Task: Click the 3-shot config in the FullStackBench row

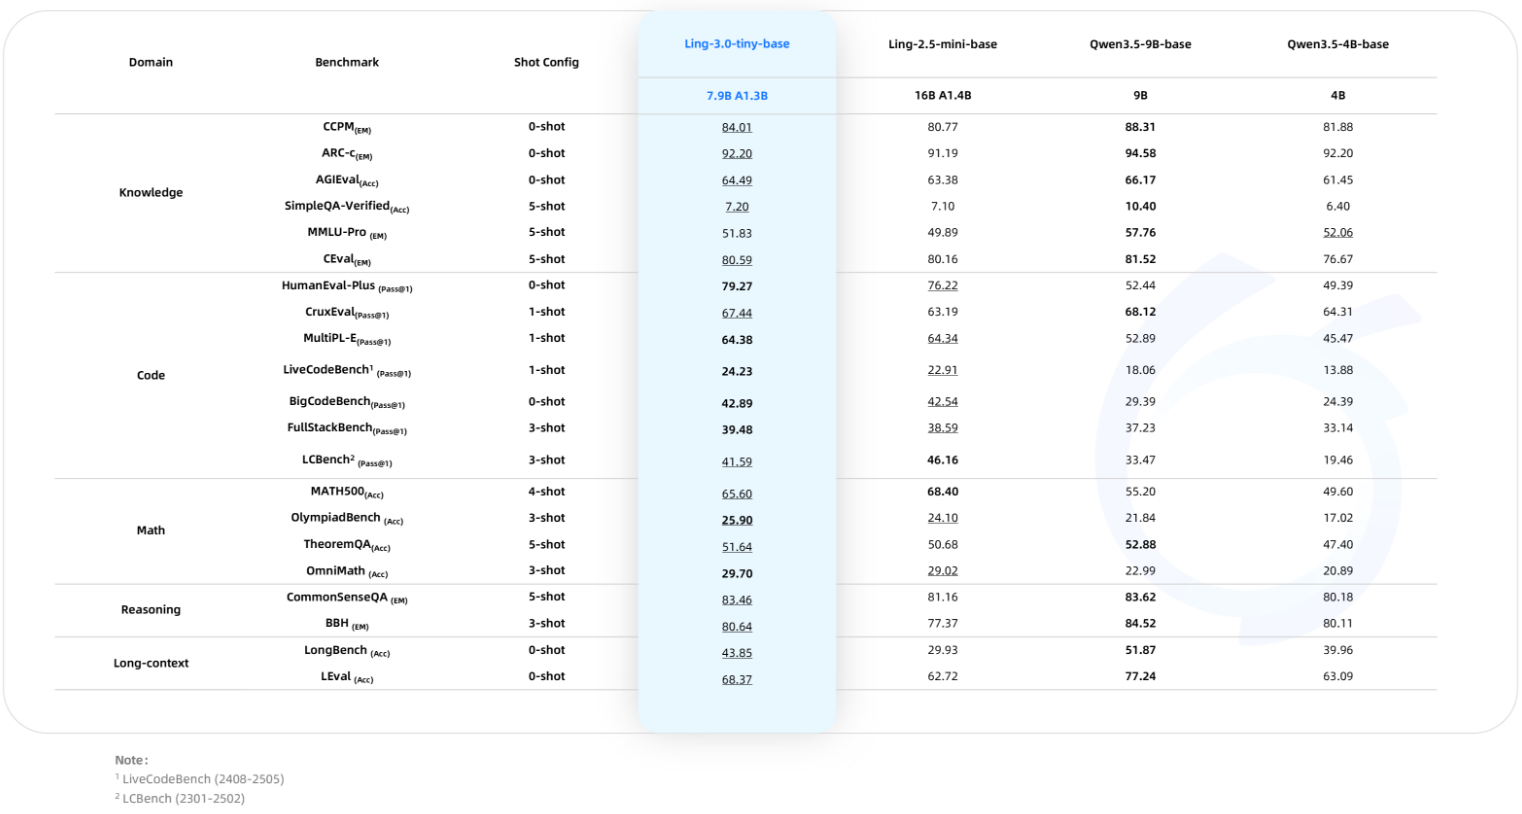Action: (x=546, y=428)
